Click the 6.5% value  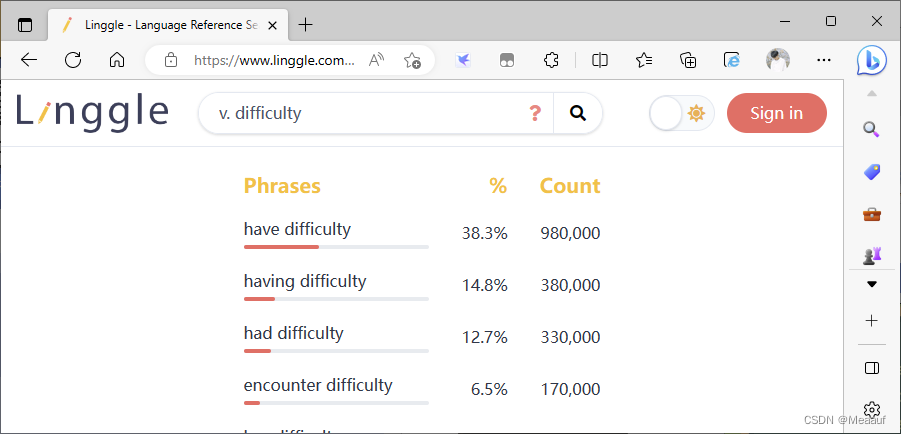coord(489,389)
